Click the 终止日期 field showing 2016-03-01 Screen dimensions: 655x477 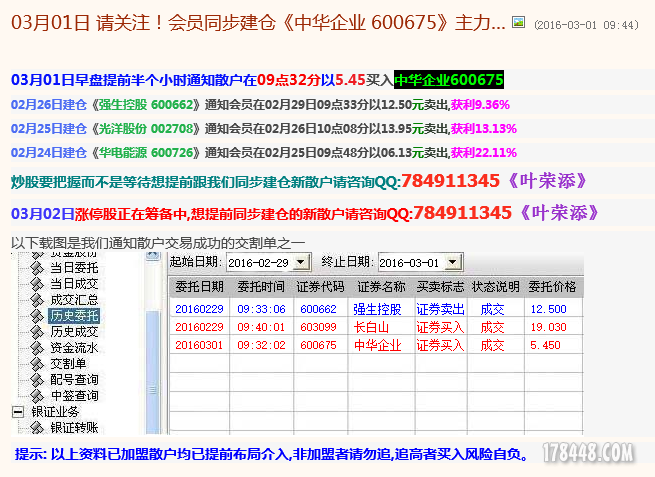coord(420,262)
